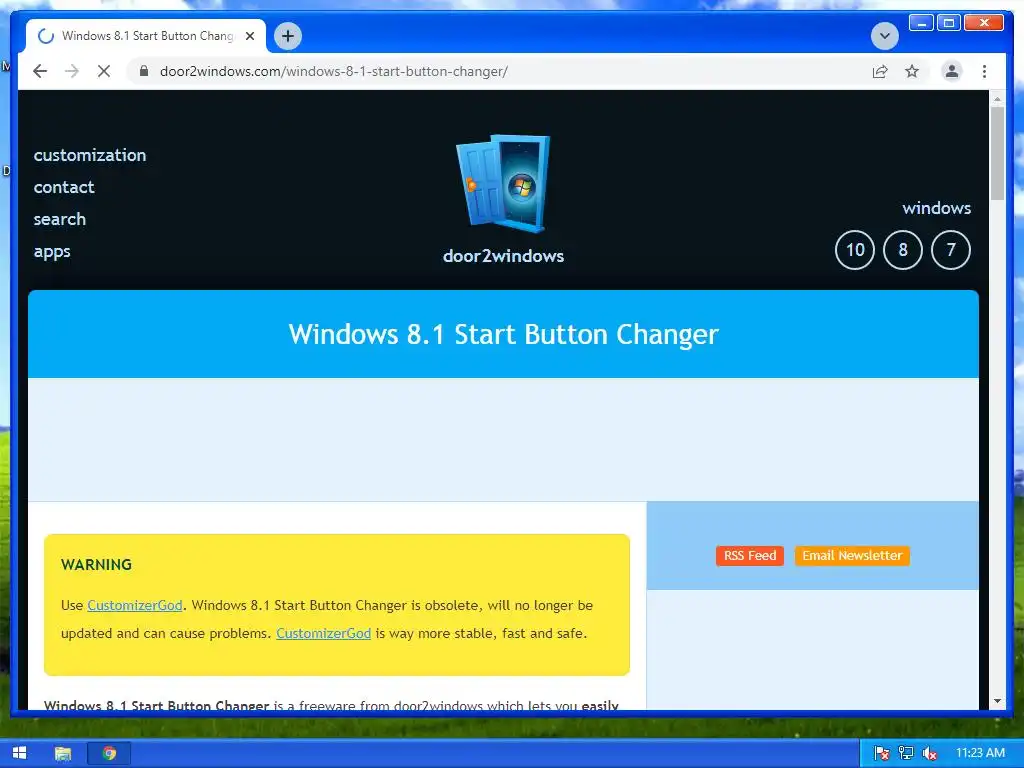Click the muted volume tray icon
This screenshot has width=1024, height=768.
929,753
